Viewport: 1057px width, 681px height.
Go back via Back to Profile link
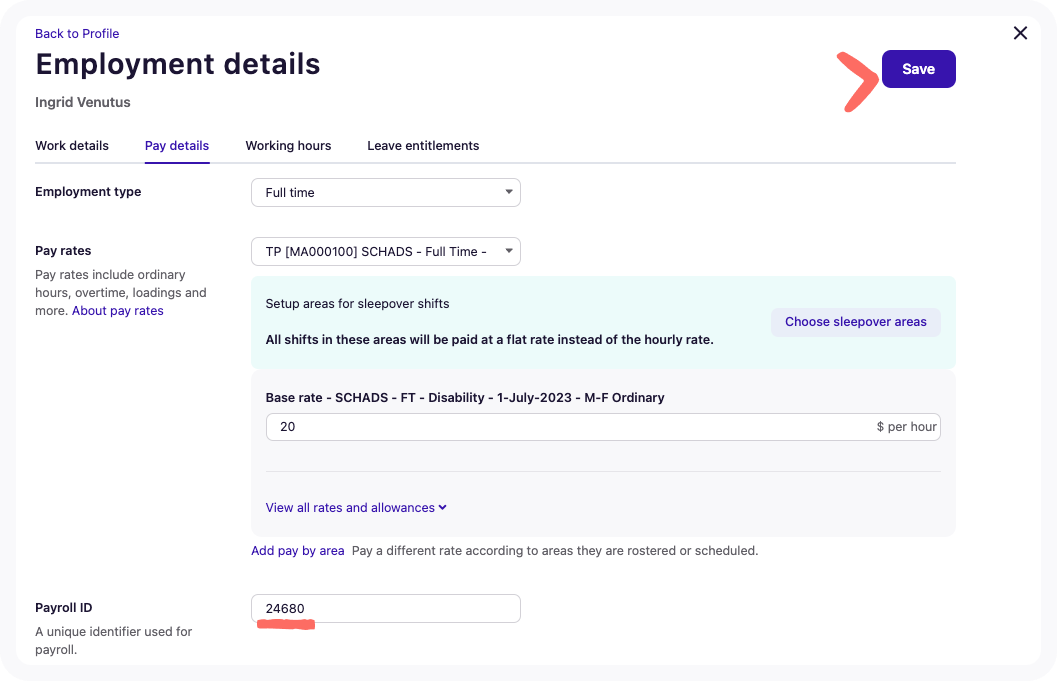(x=77, y=34)
